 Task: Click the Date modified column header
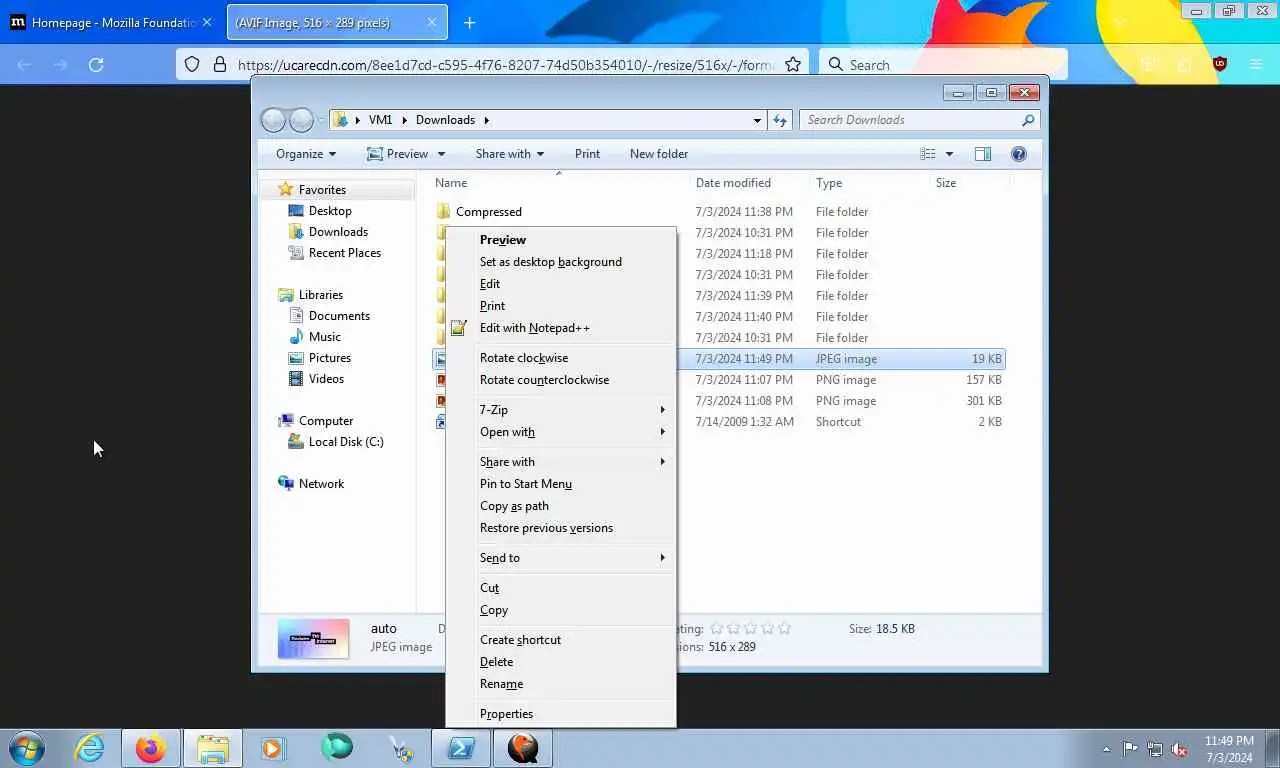pos(750,183)
